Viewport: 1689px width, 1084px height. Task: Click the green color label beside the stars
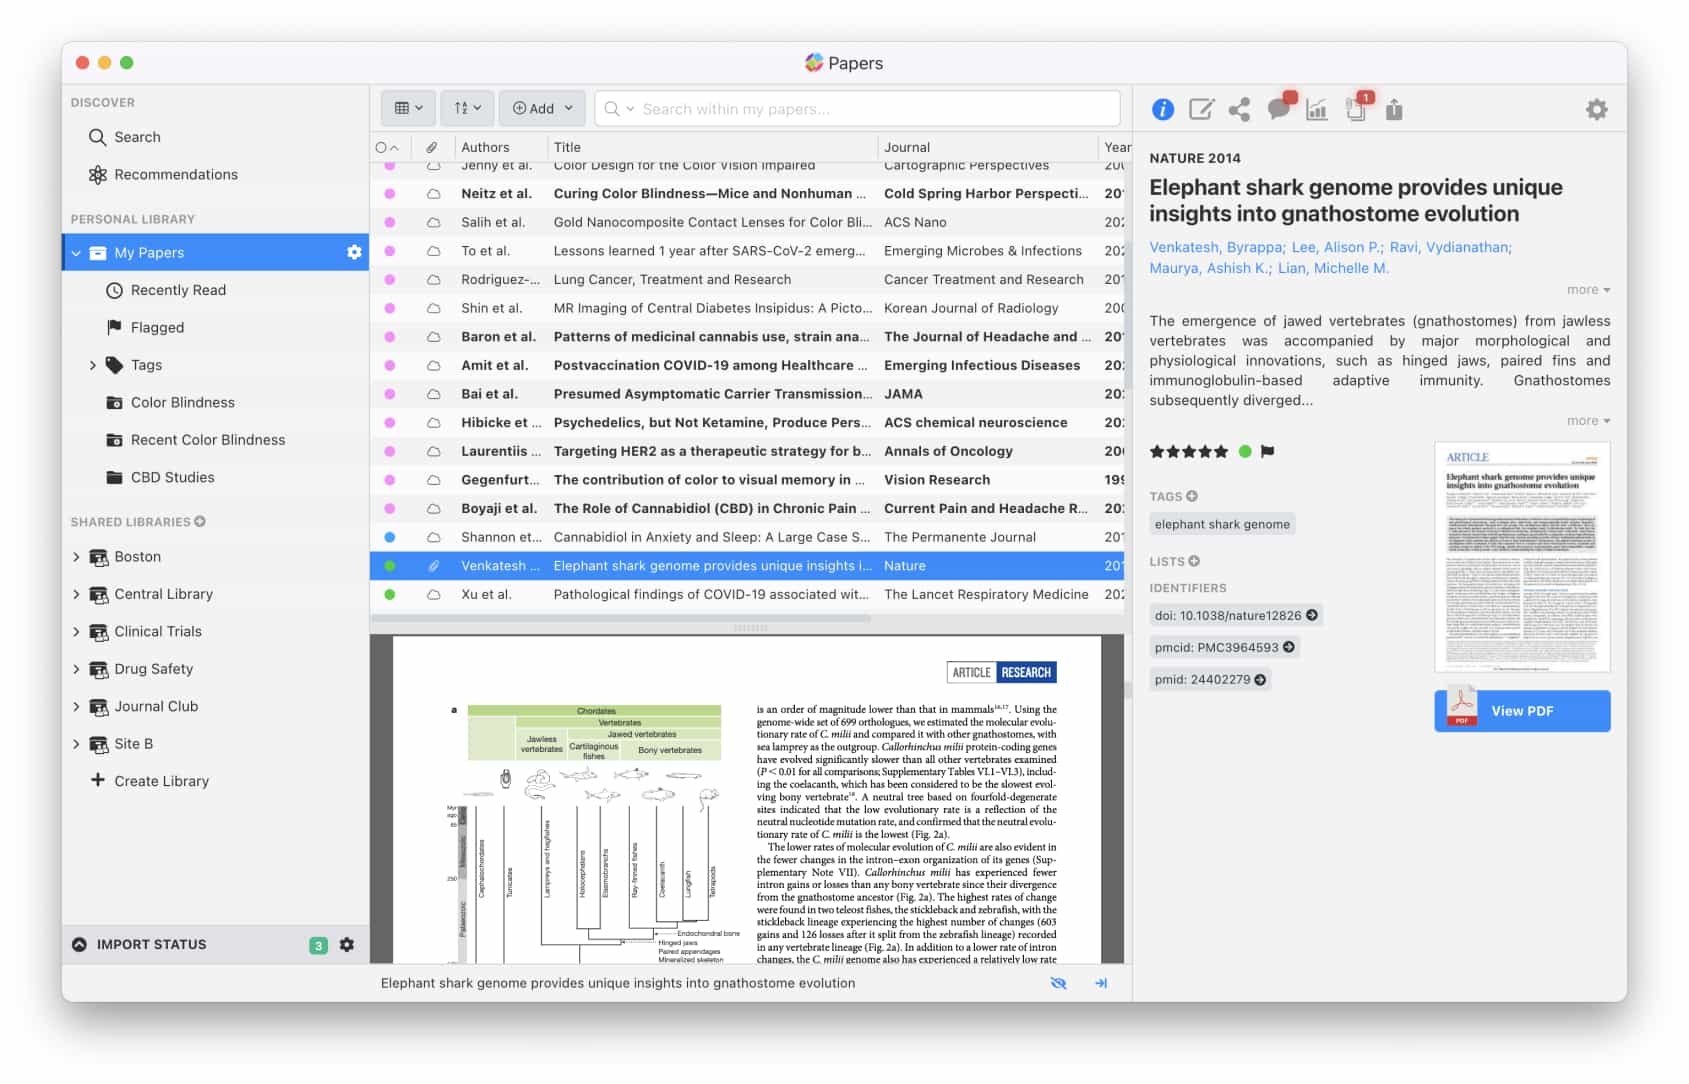click(x=1245, y=451)
